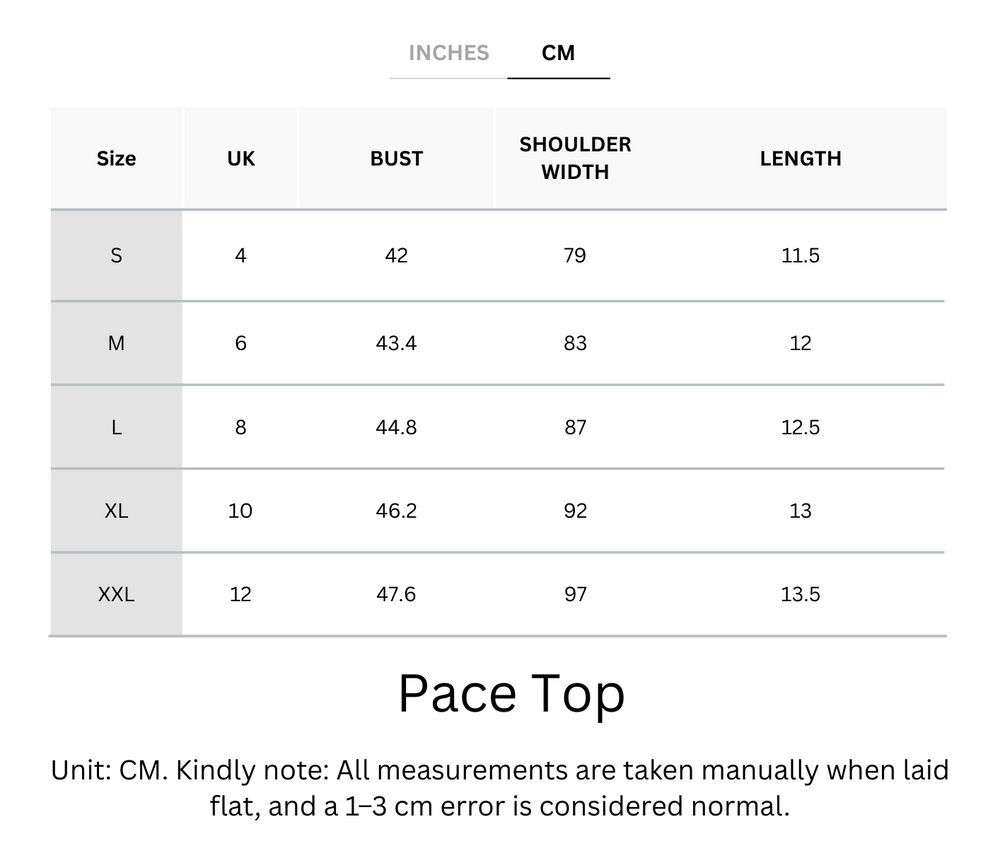Click the measurement note text below title
Screen dimensions: 1000x853
click(500, 788)
